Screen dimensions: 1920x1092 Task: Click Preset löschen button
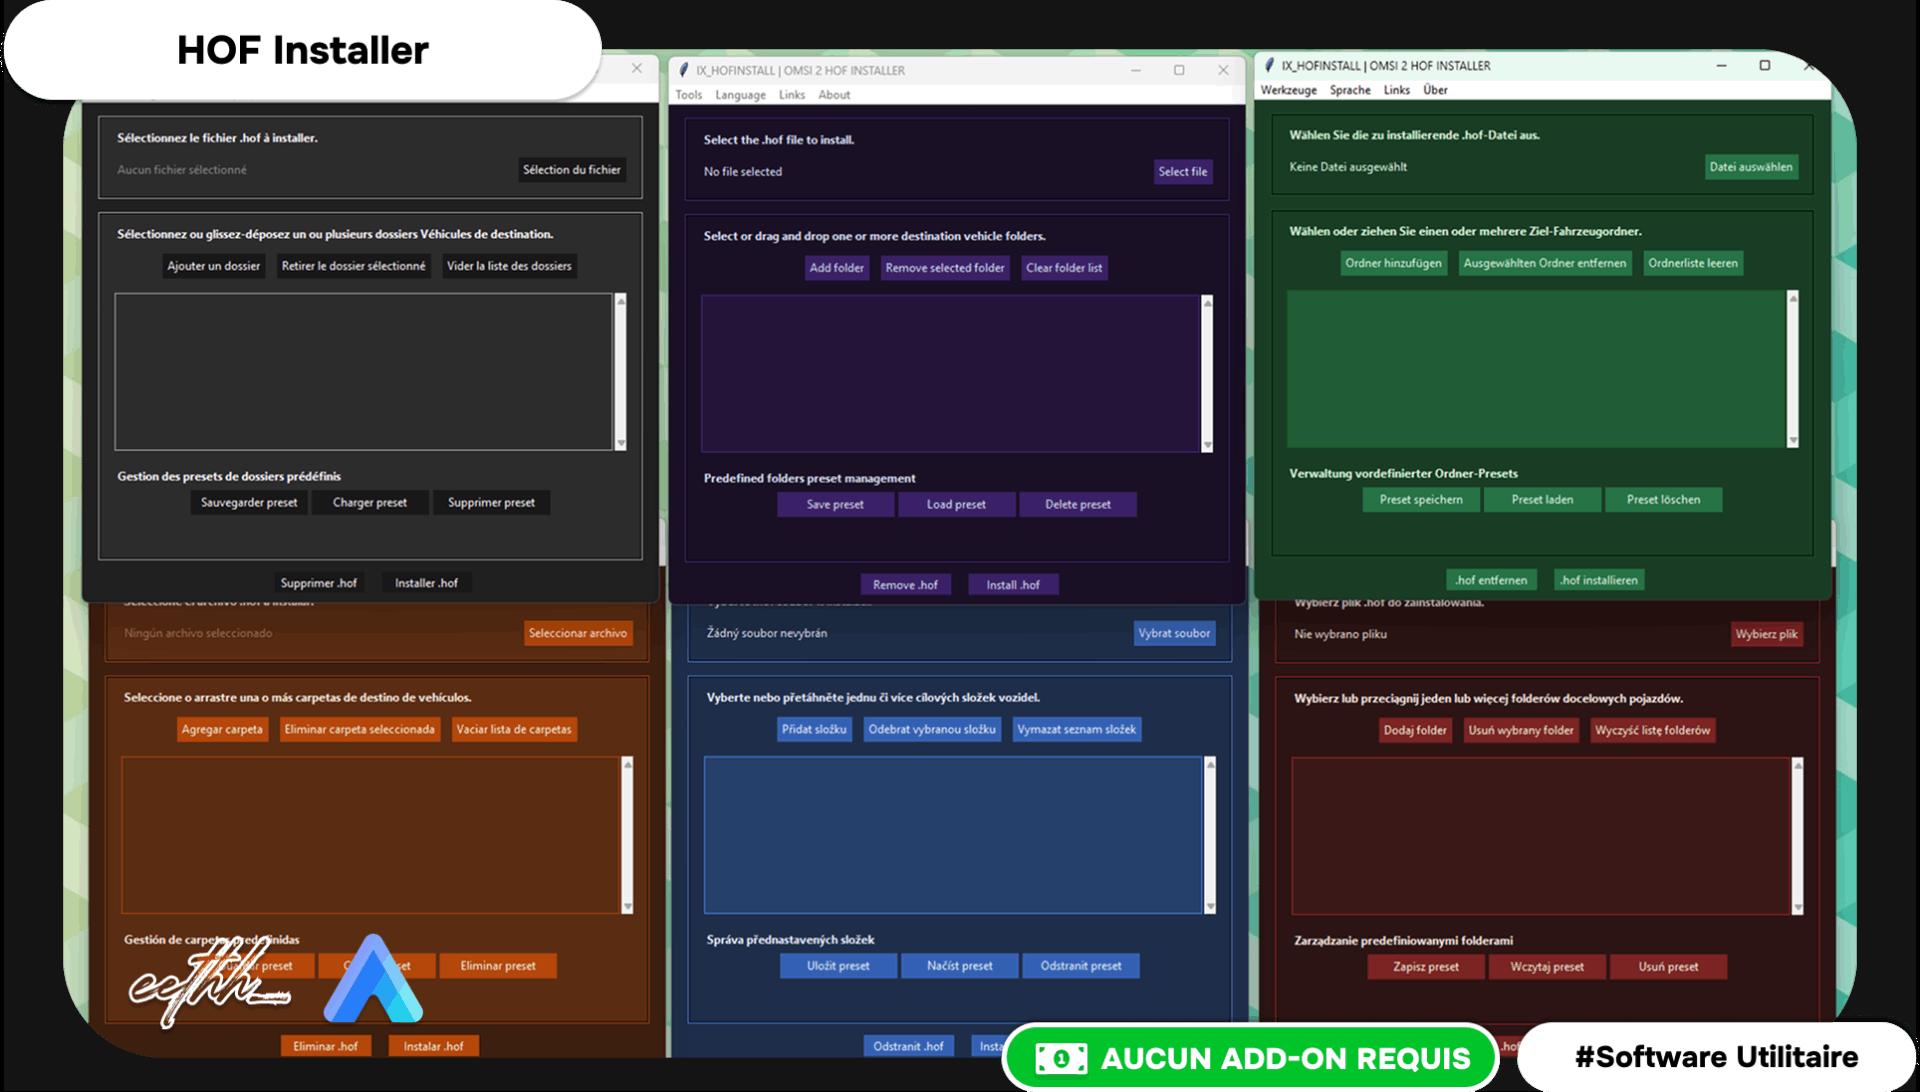(1663, 500)
